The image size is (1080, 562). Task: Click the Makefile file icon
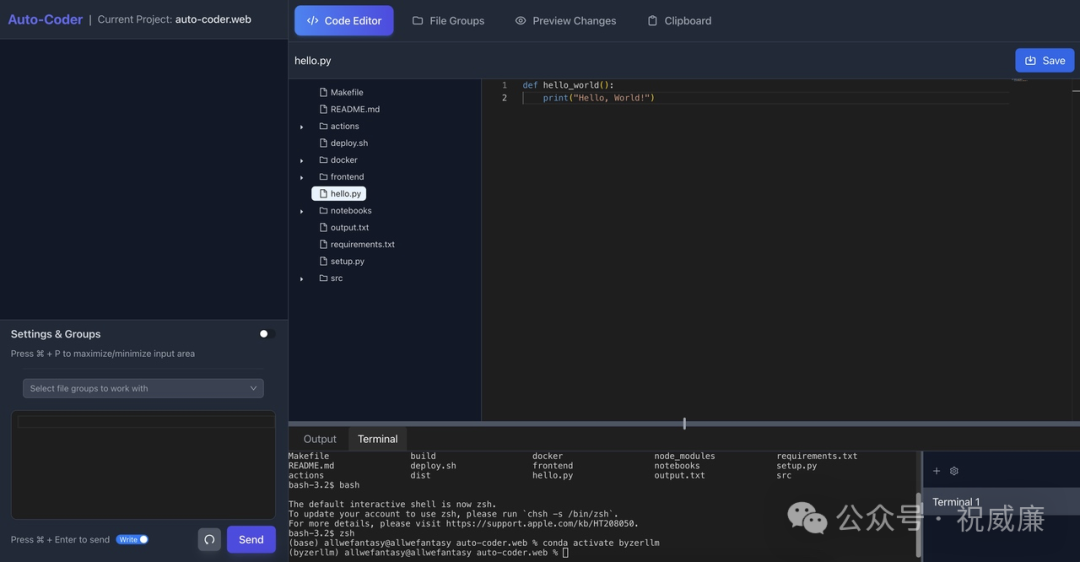(x=323, y=92)
